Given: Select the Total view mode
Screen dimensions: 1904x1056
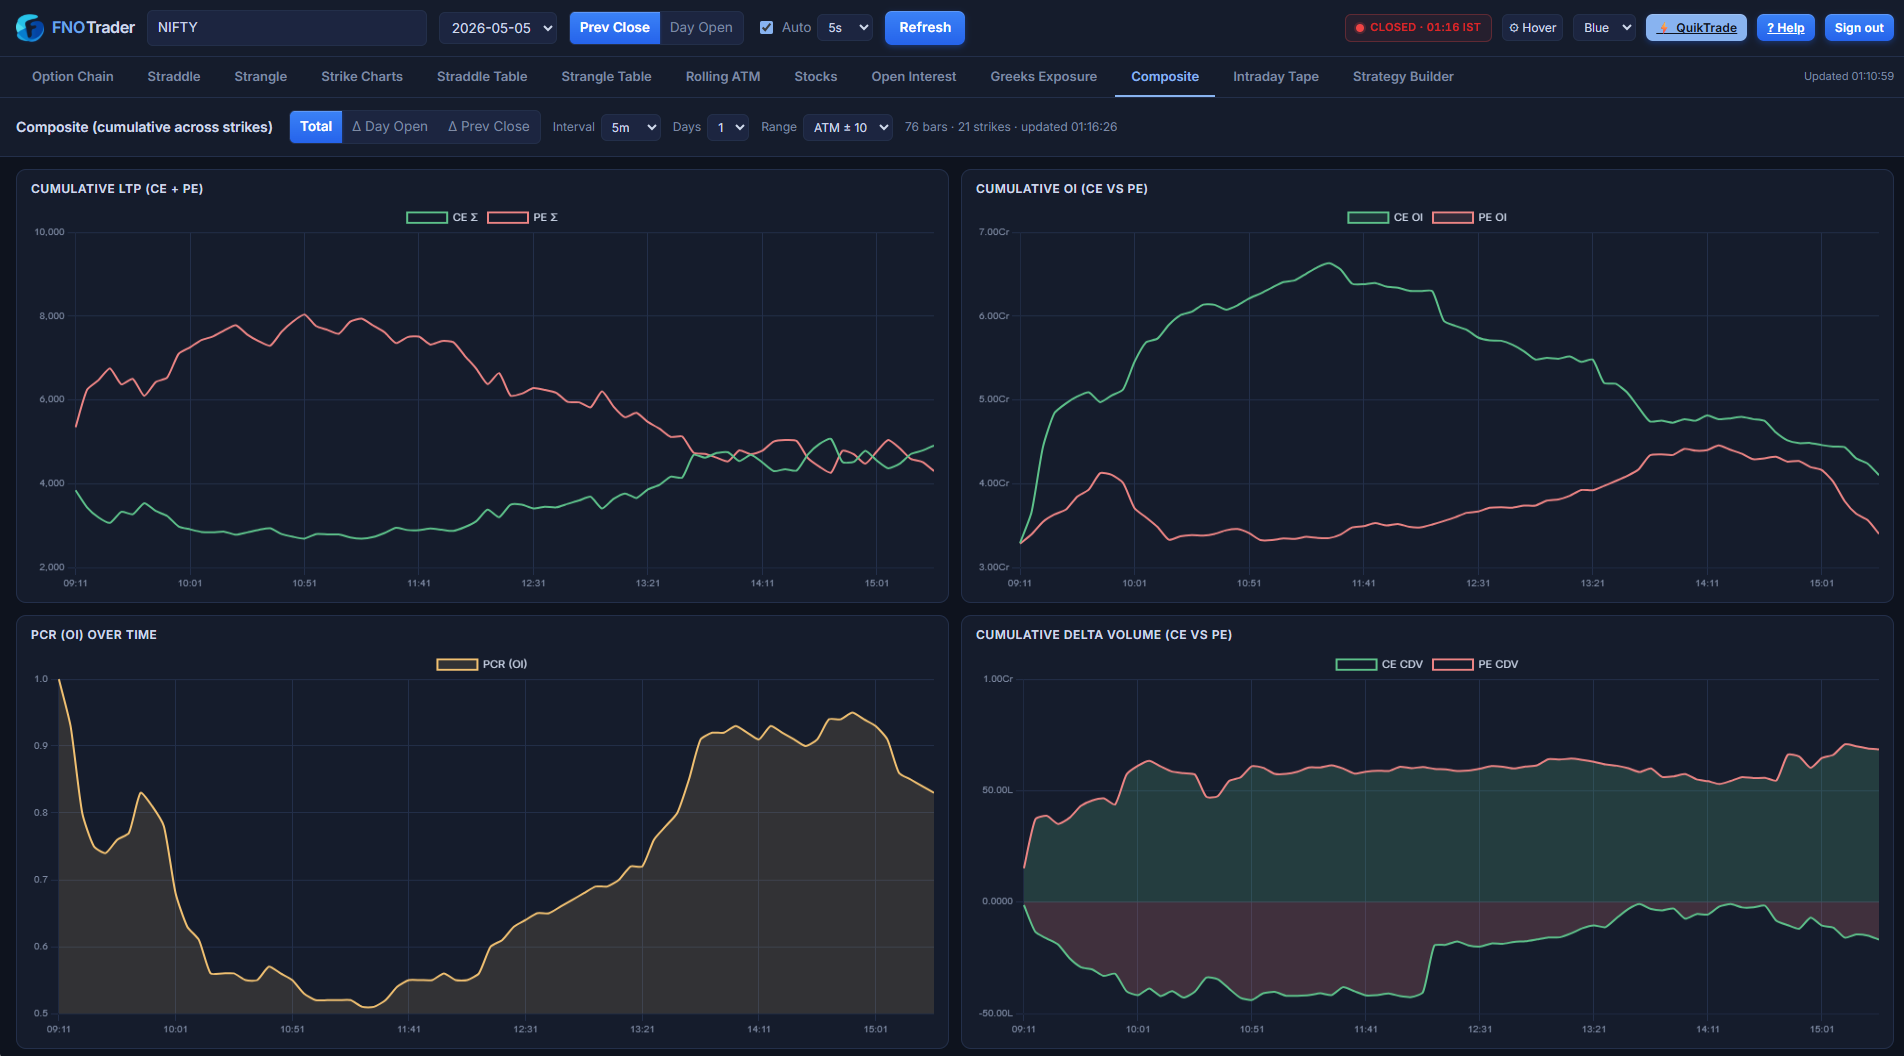Looking at the screenshot, I should click(x=316, y=127).
